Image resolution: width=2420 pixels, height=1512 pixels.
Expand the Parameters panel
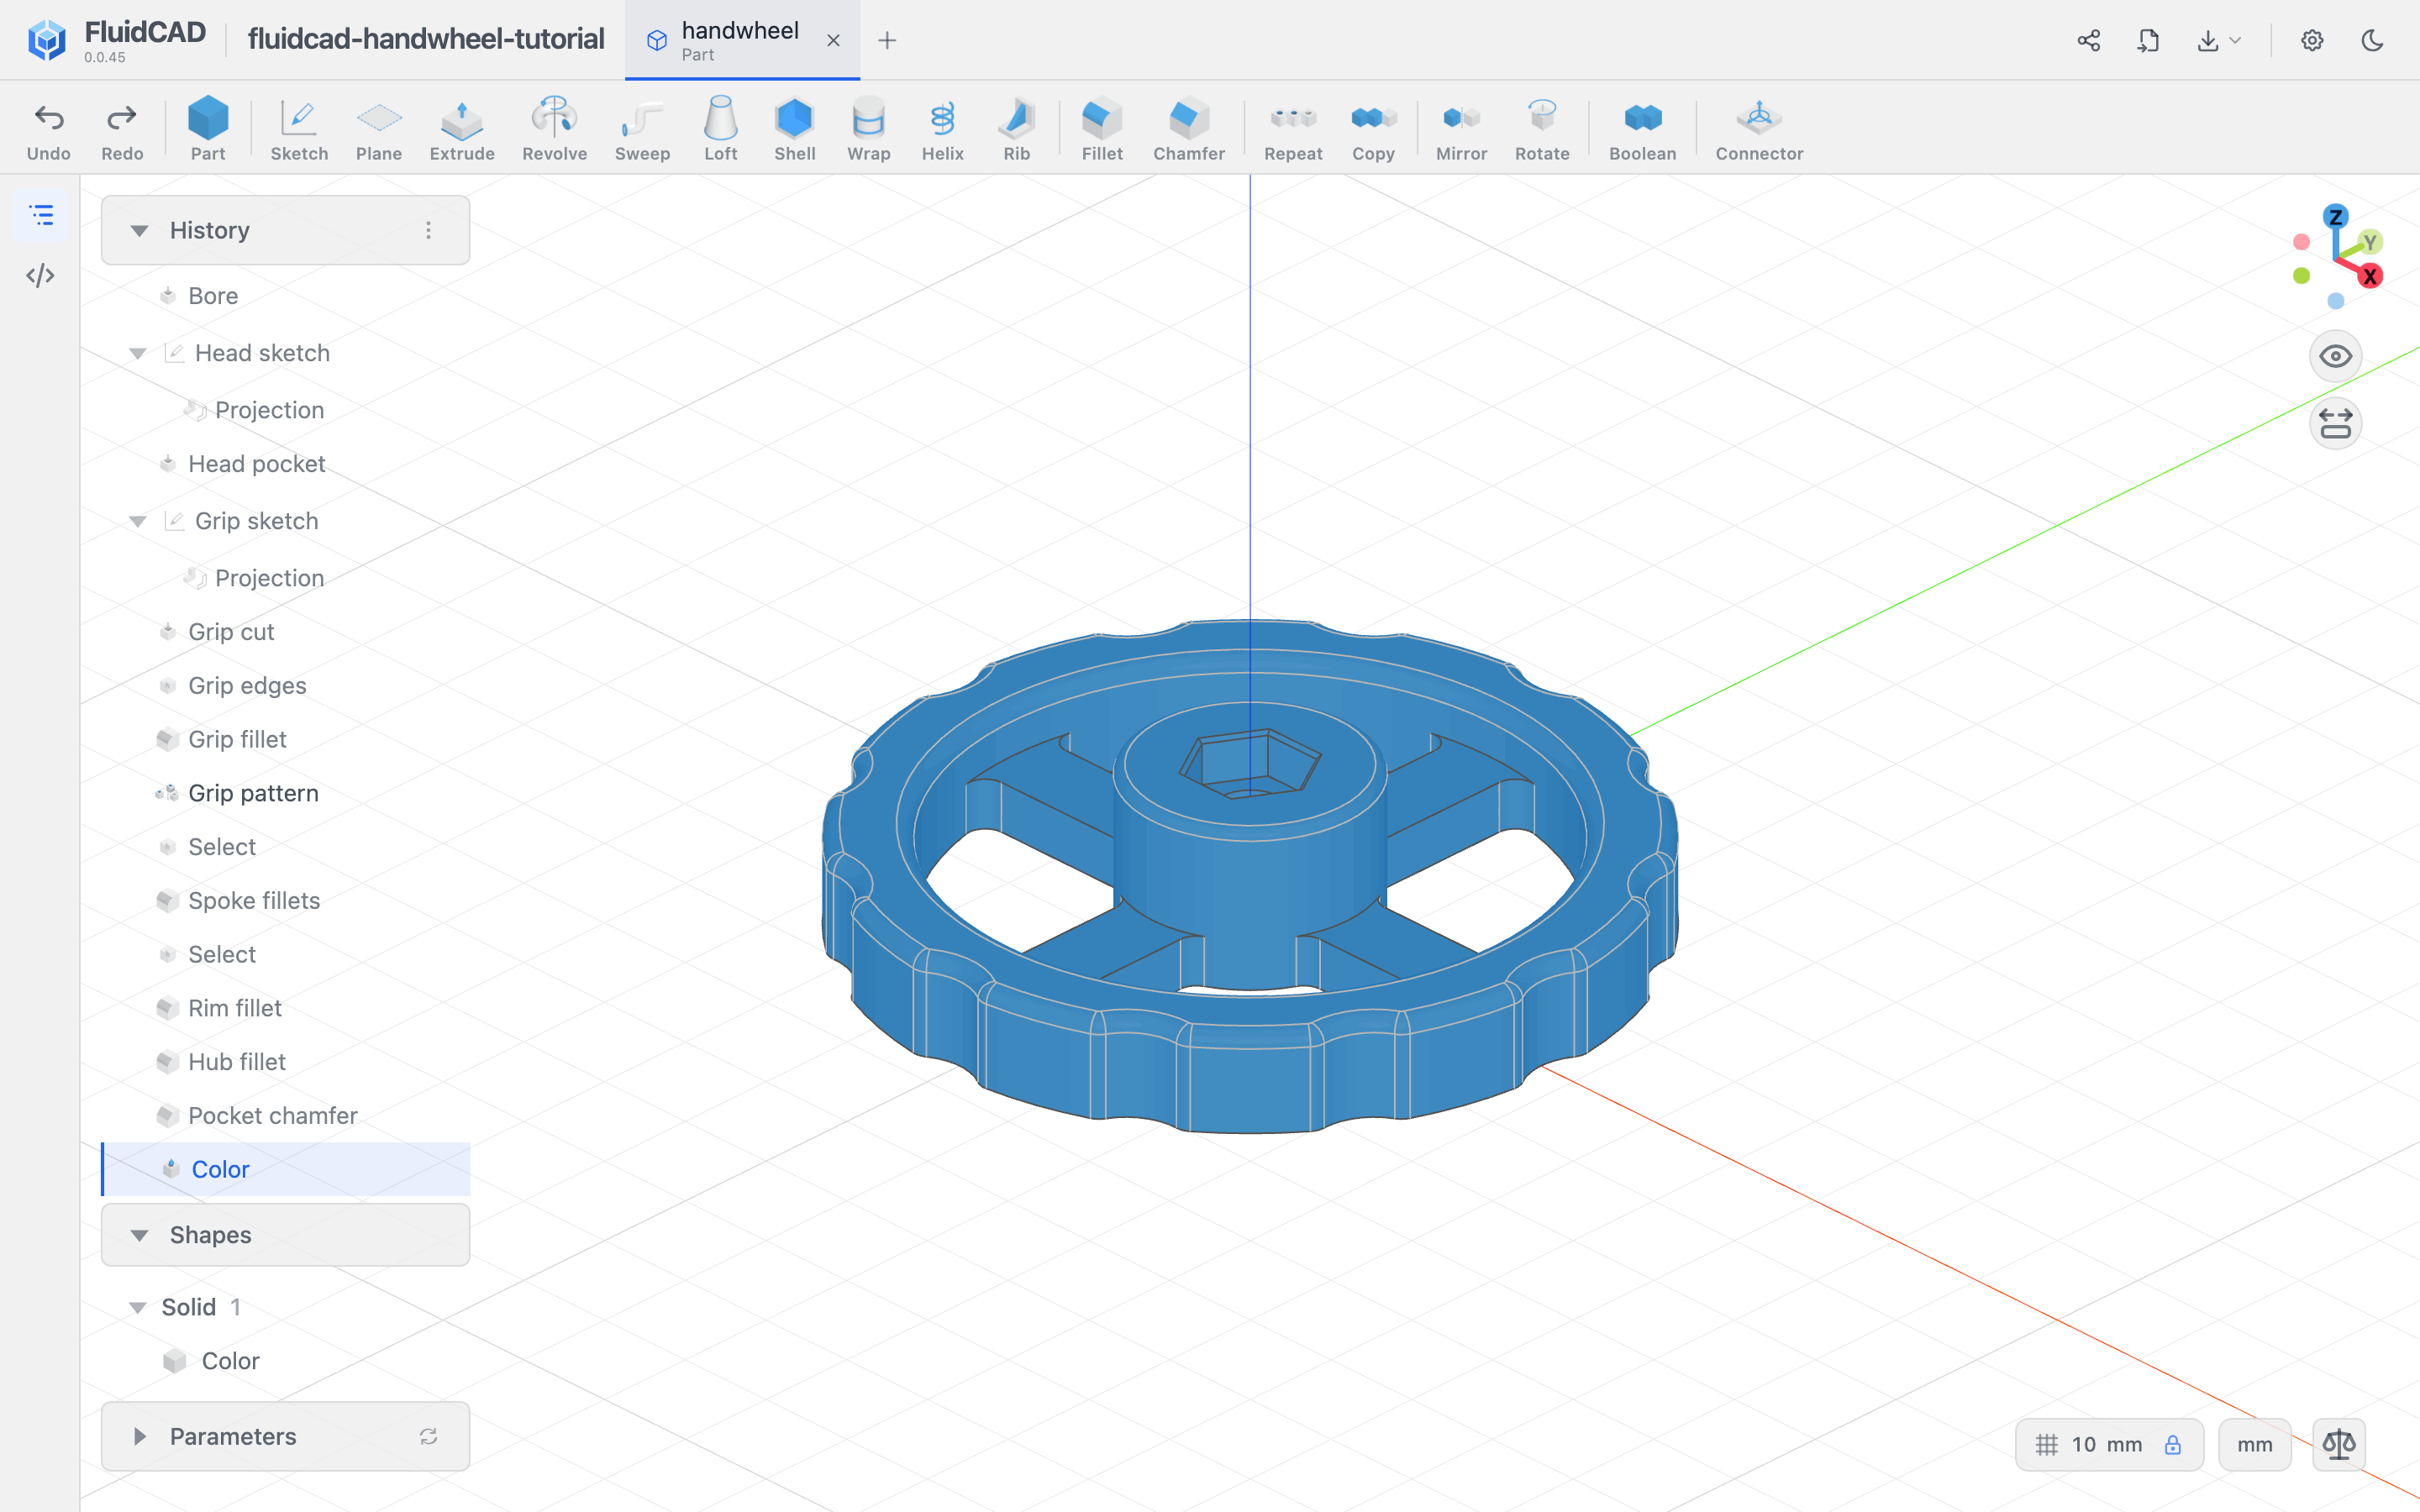click(139, 1436)
